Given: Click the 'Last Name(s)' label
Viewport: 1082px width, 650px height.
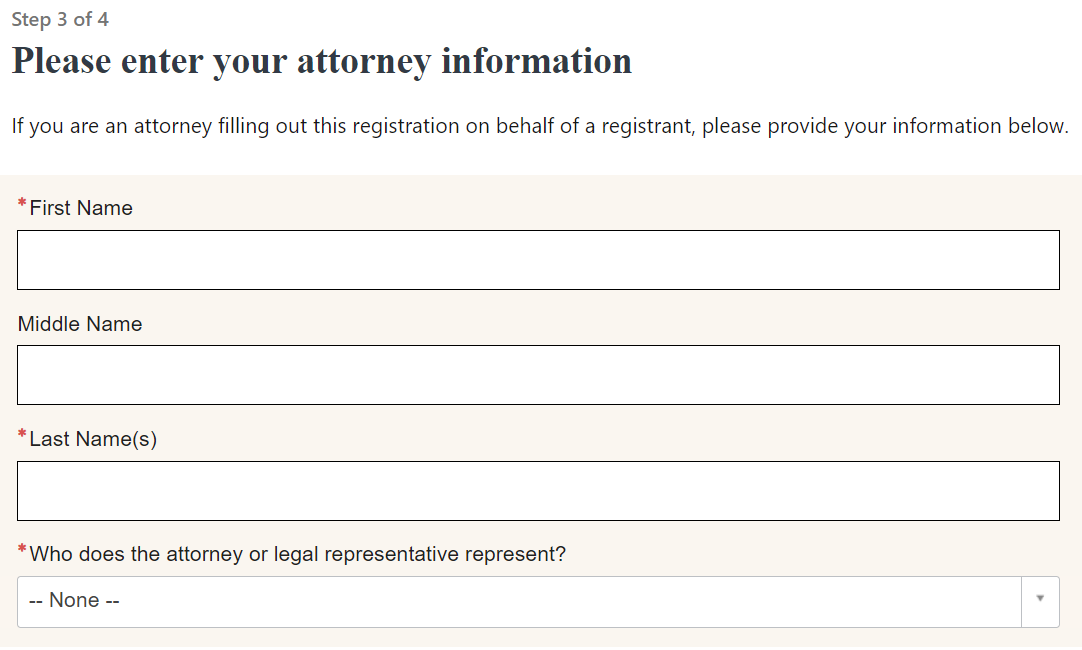Looking at the screenshot, I should tap(93, 439).
